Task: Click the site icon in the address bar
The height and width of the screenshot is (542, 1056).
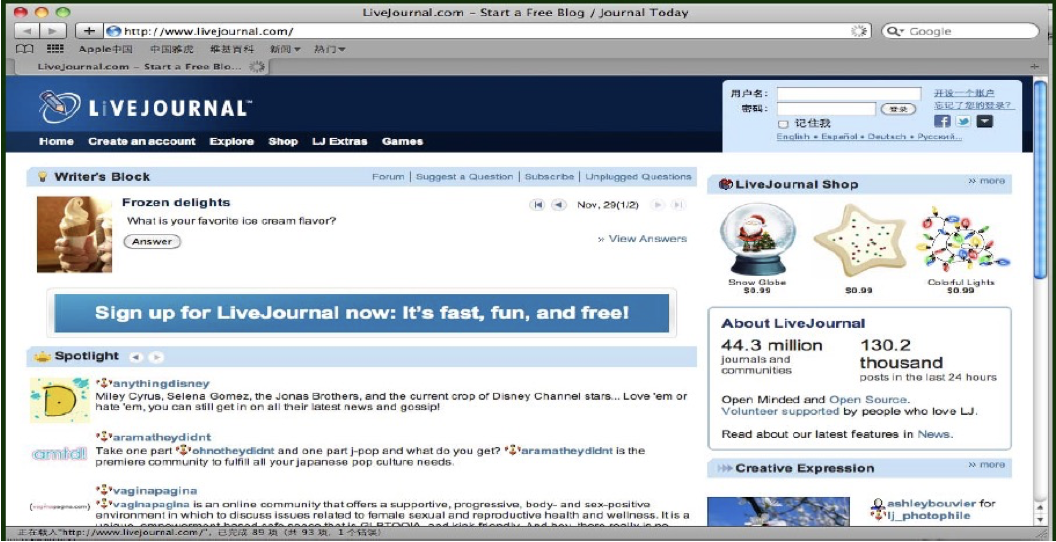Action: (x=114, y=31)
